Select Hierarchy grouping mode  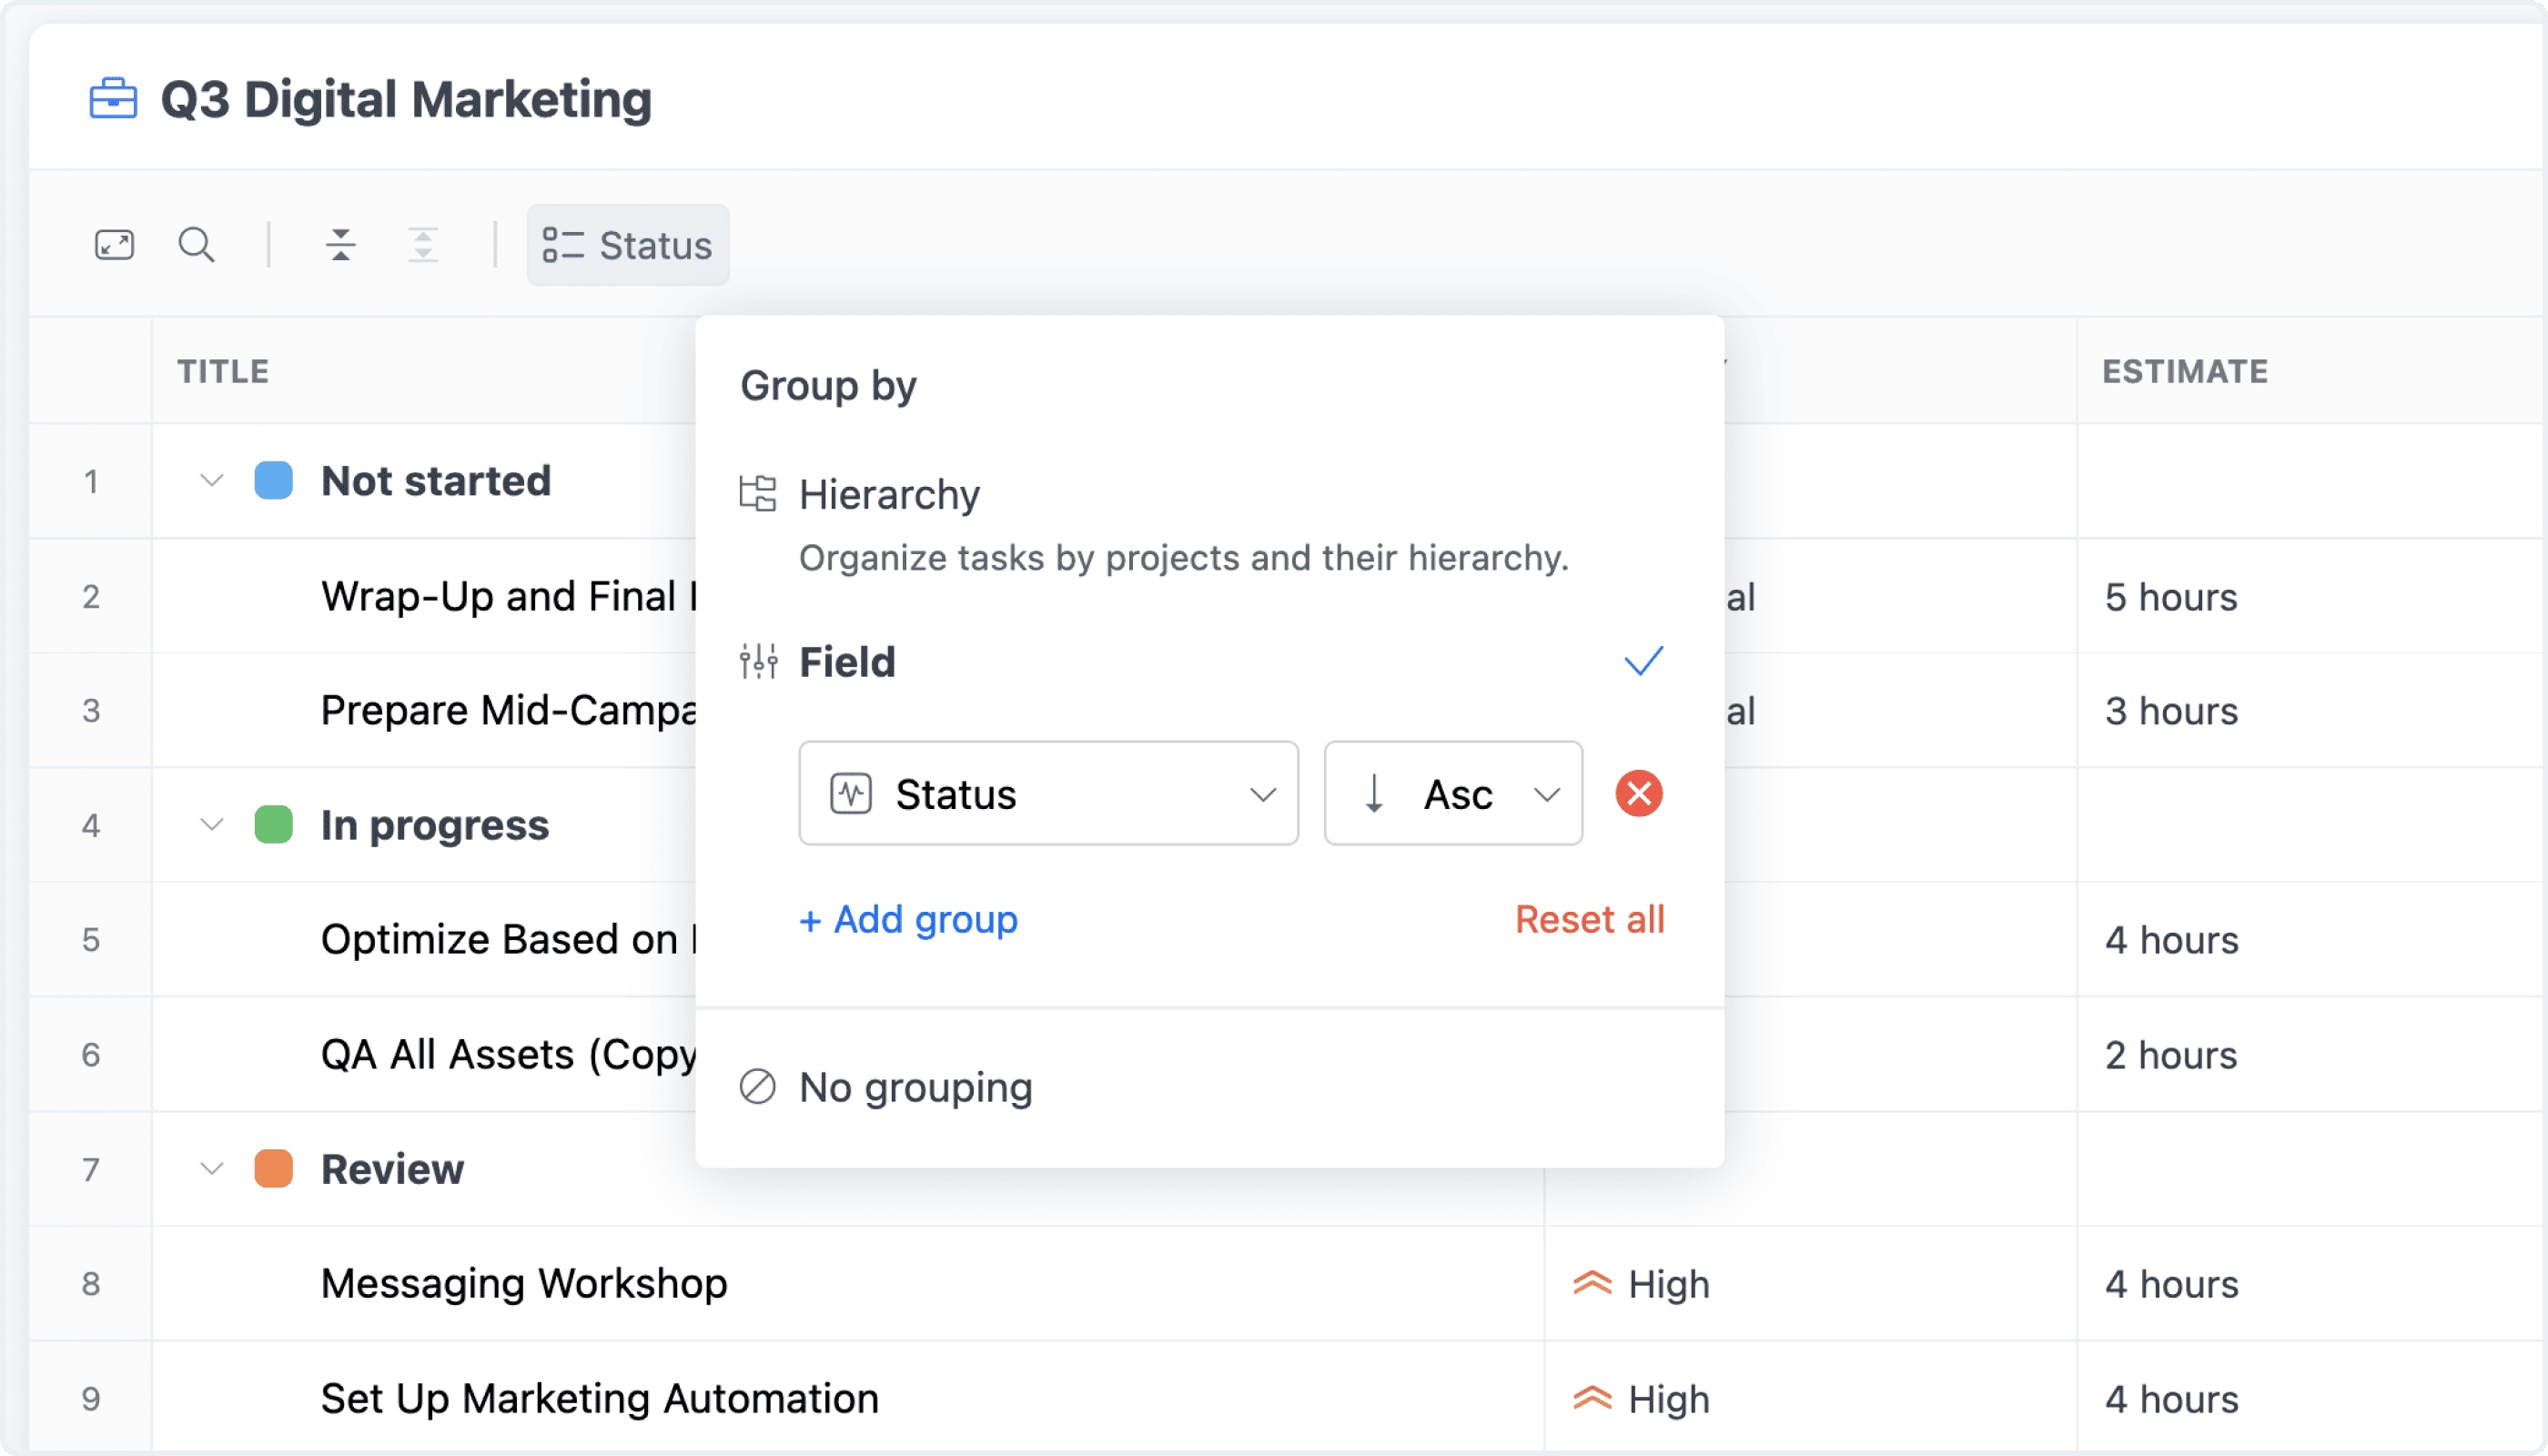[889, 495]
